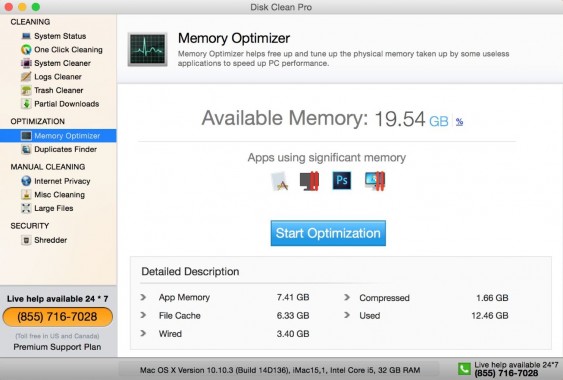
Task: Expand the File Cache row
Action: click(x=143, y=315)
